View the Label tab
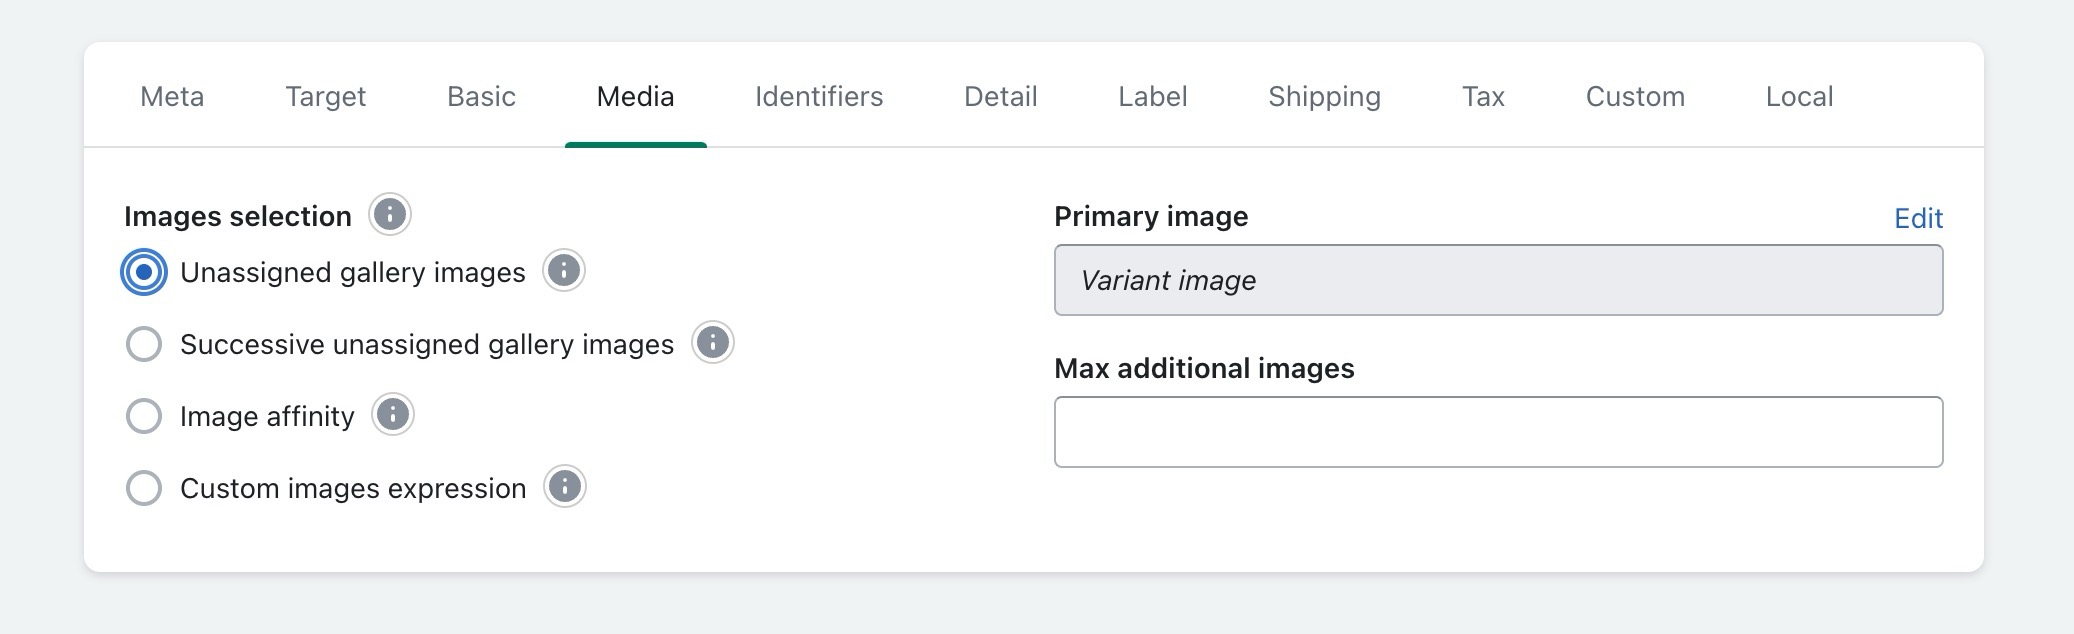The height and width of the screenshot is (634, 2074). (1153, 97)
